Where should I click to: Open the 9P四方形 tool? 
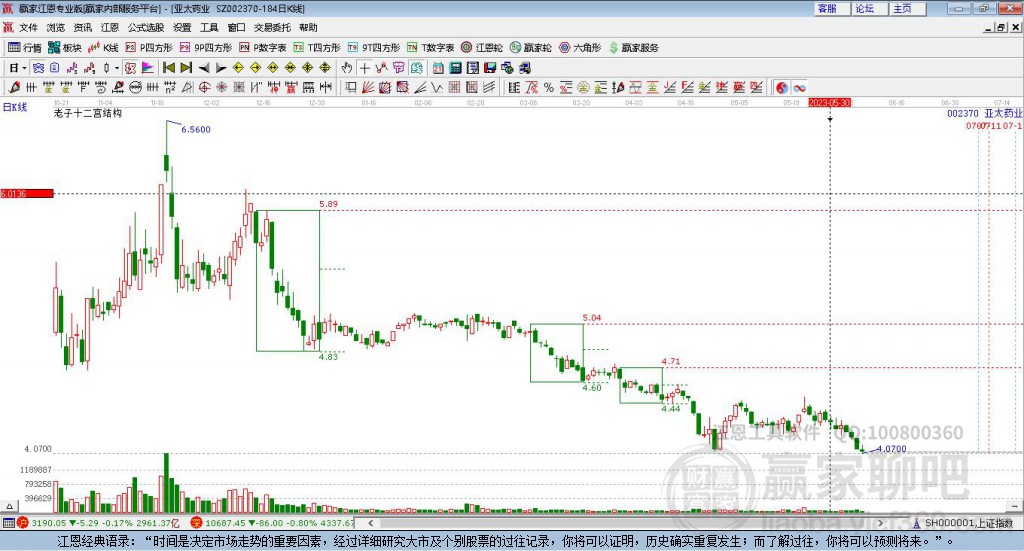(x=205, y=48)
